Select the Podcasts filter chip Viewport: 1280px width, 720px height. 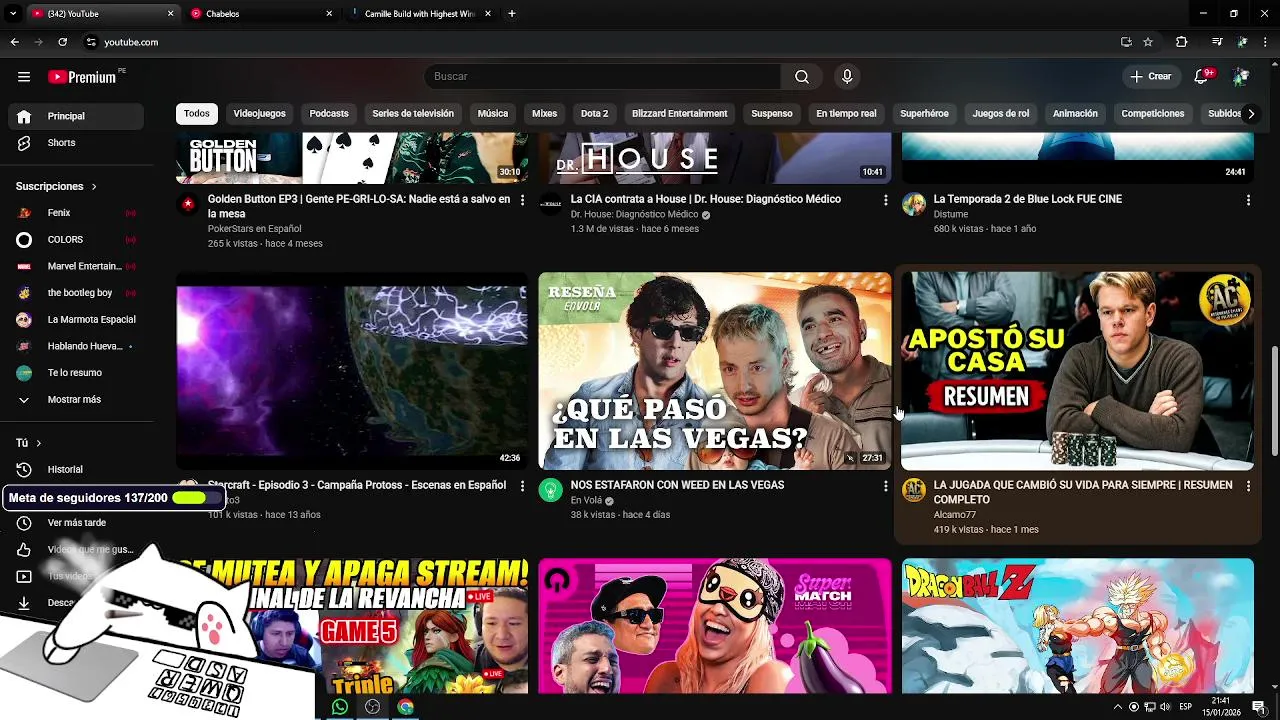329,114
